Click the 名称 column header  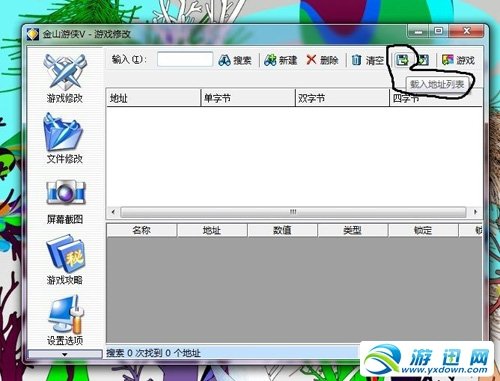[x=142, y=230]
